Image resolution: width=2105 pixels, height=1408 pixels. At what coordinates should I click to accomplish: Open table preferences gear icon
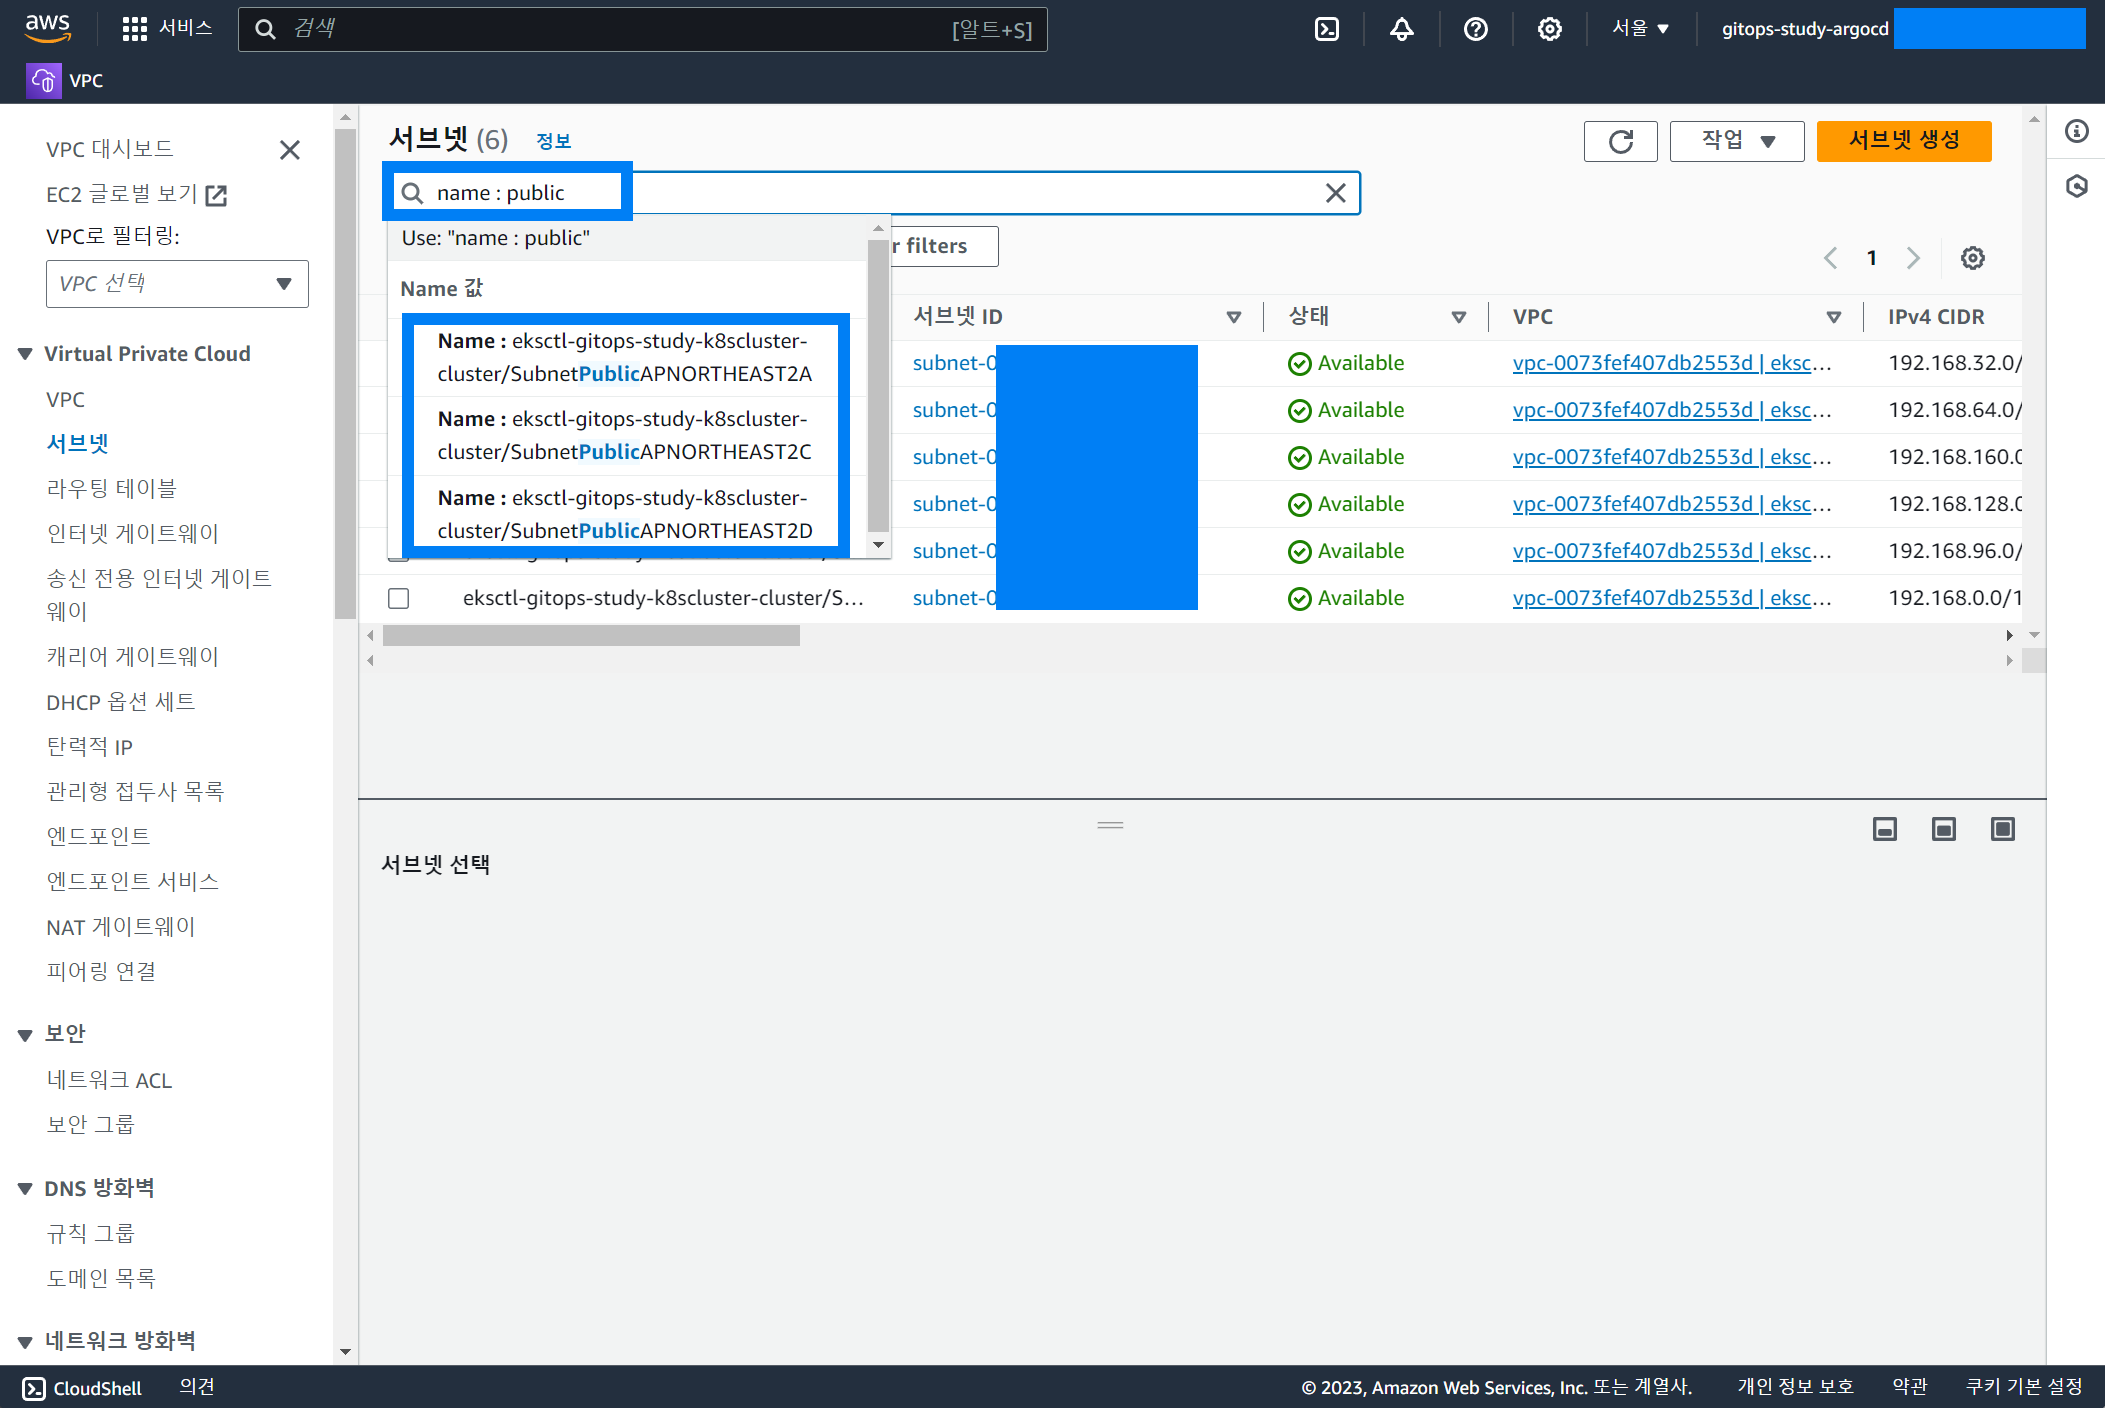1972,258
